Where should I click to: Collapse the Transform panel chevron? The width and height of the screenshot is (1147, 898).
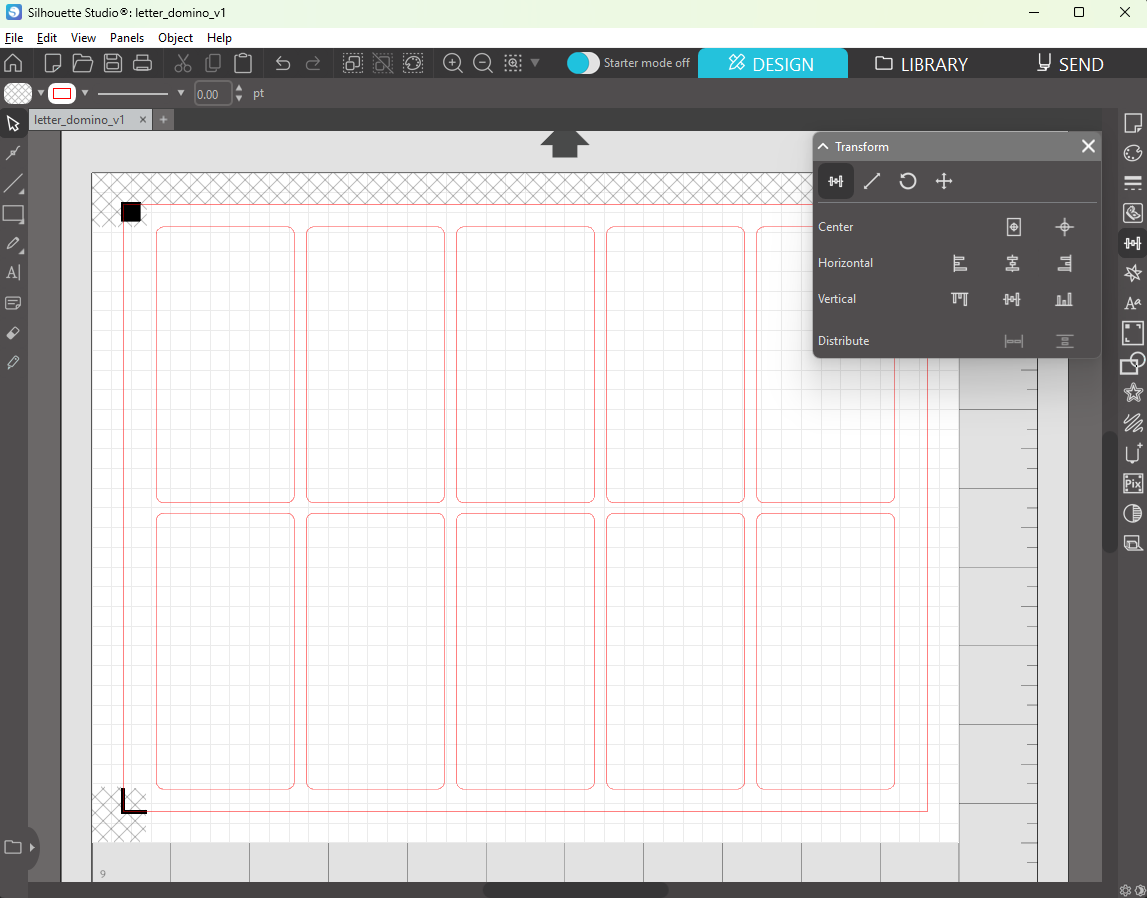823,146
